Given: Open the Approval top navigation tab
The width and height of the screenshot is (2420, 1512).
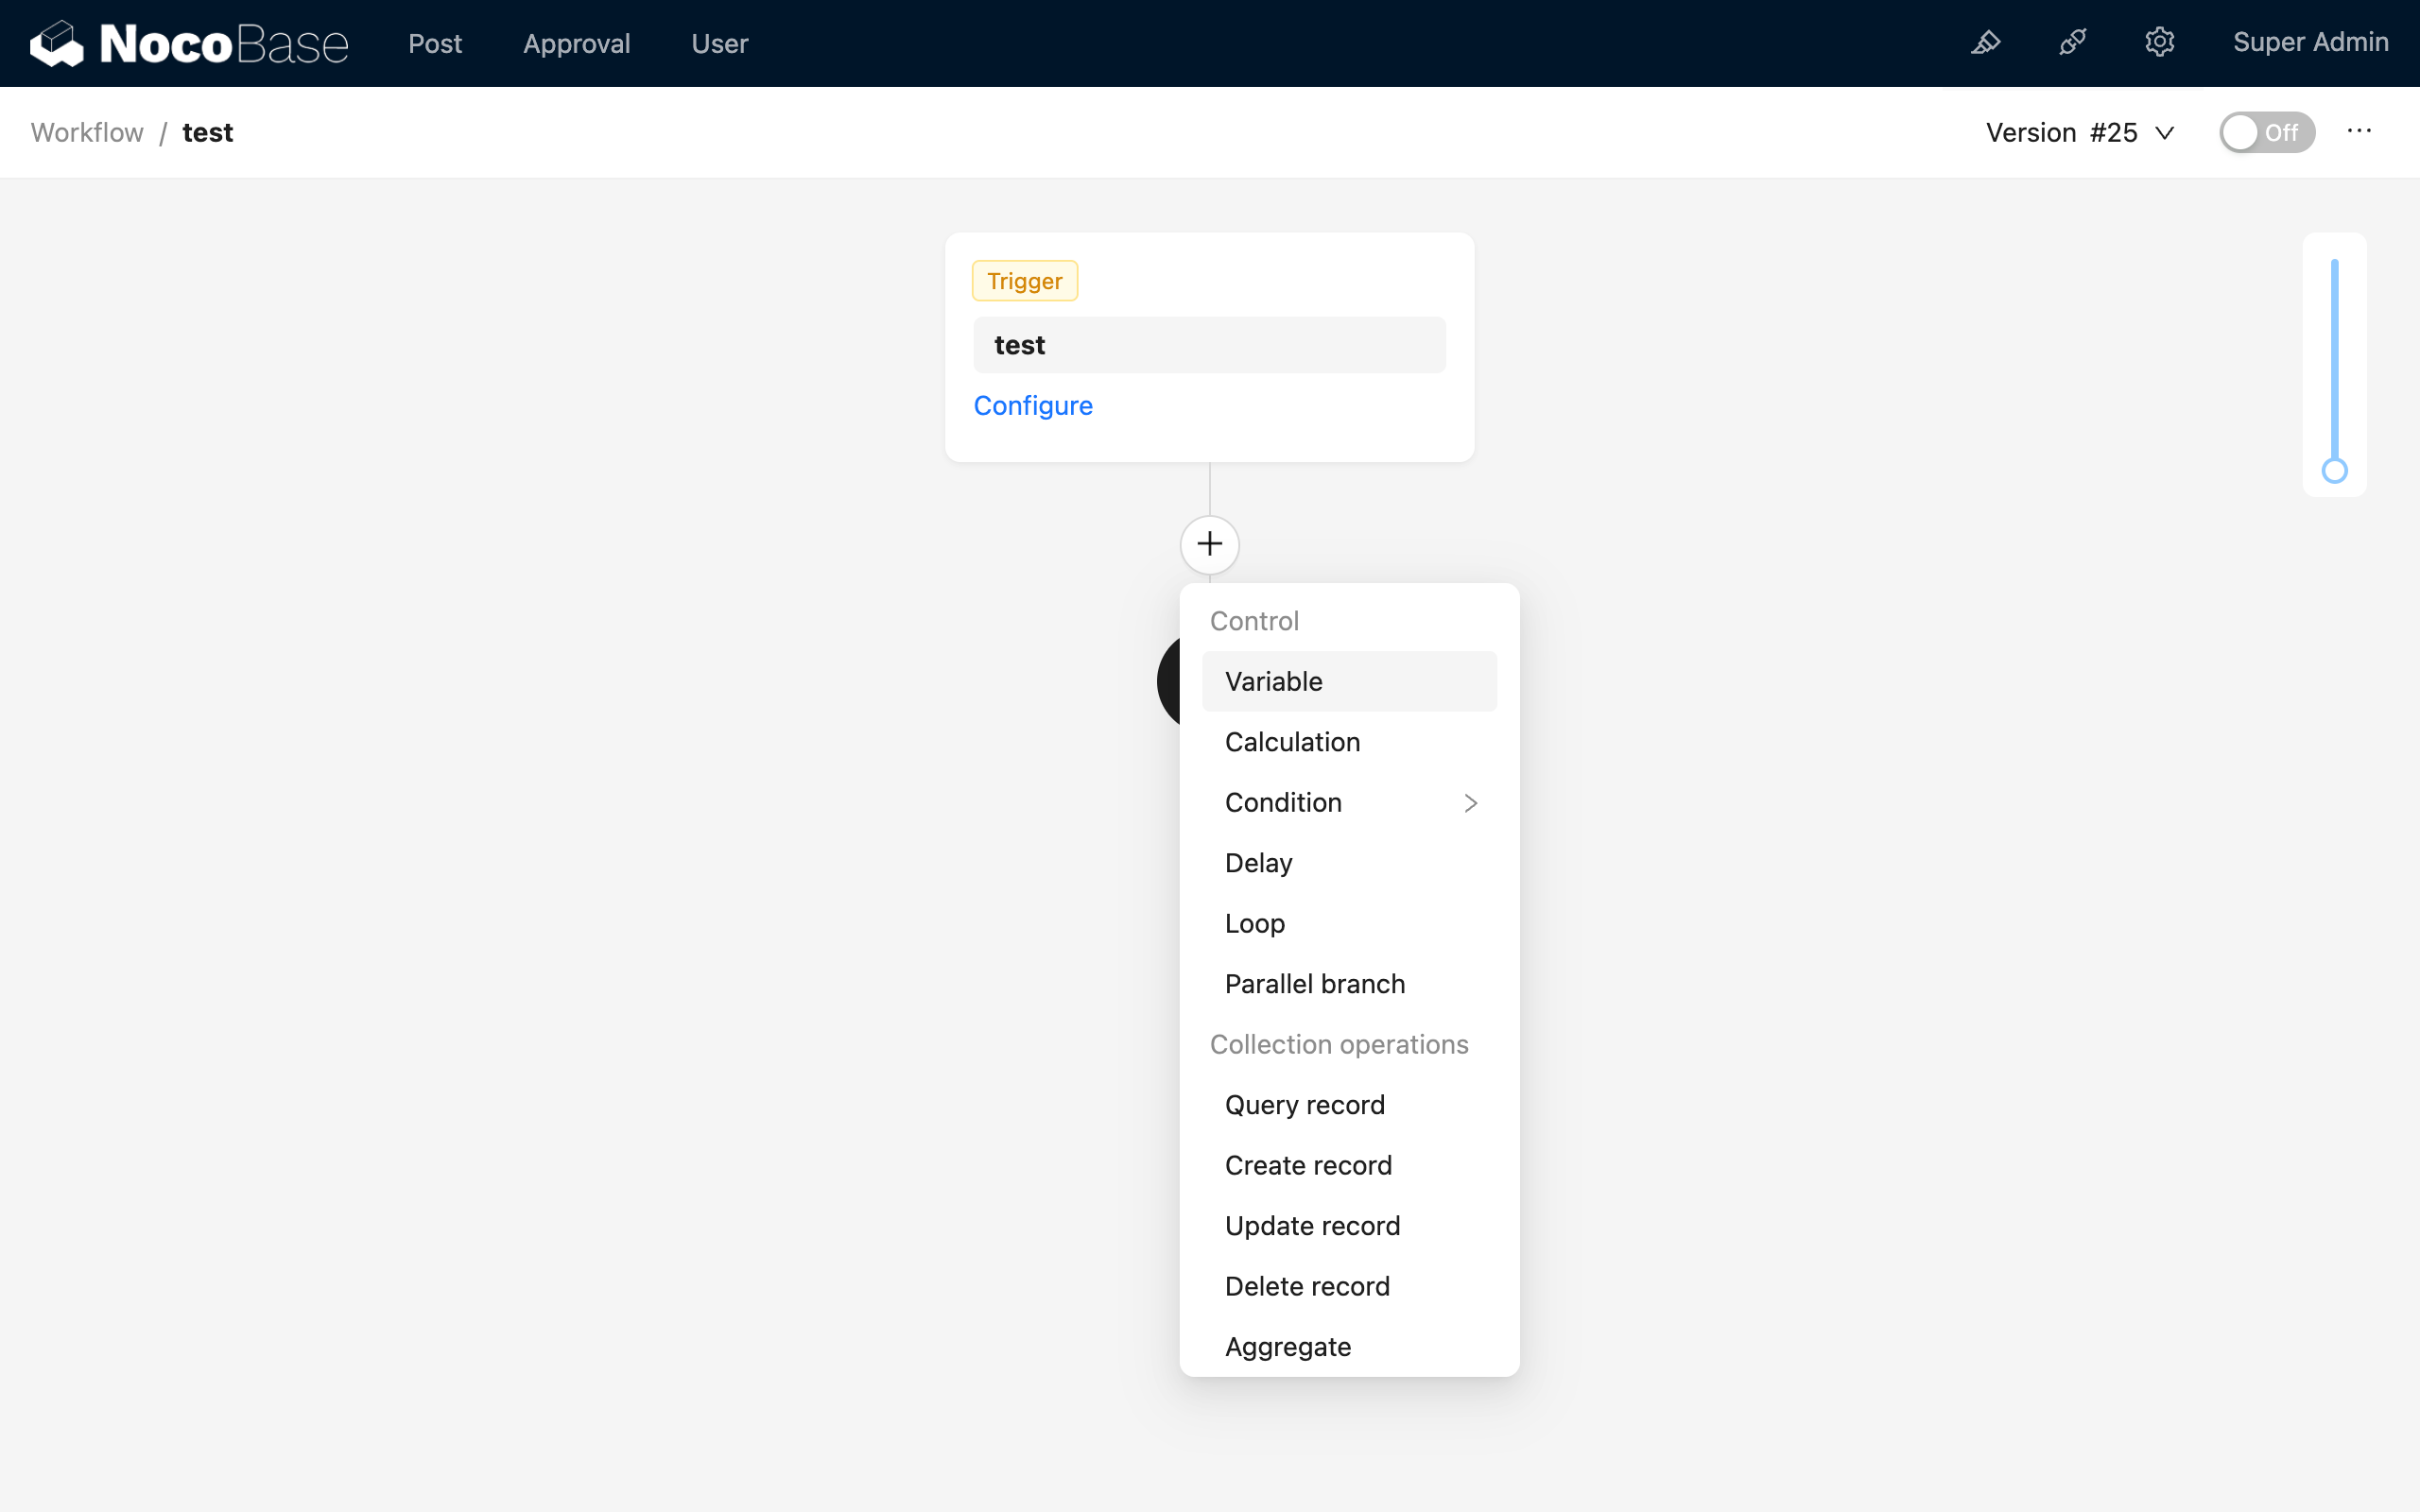Looking at the screenshot, I should [576, 44].
